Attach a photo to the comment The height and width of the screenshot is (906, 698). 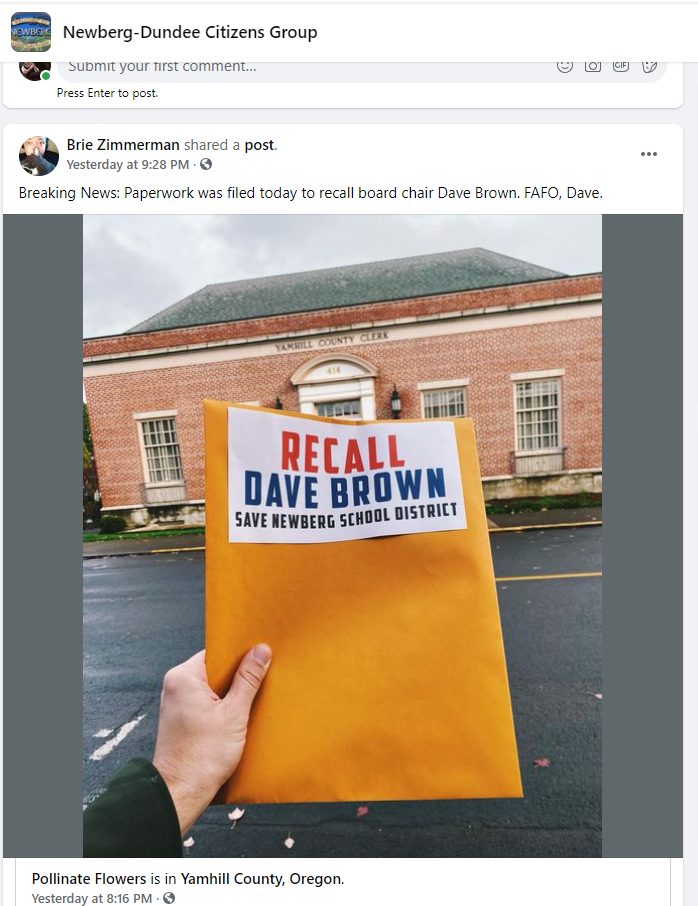[x=593, y=66]
